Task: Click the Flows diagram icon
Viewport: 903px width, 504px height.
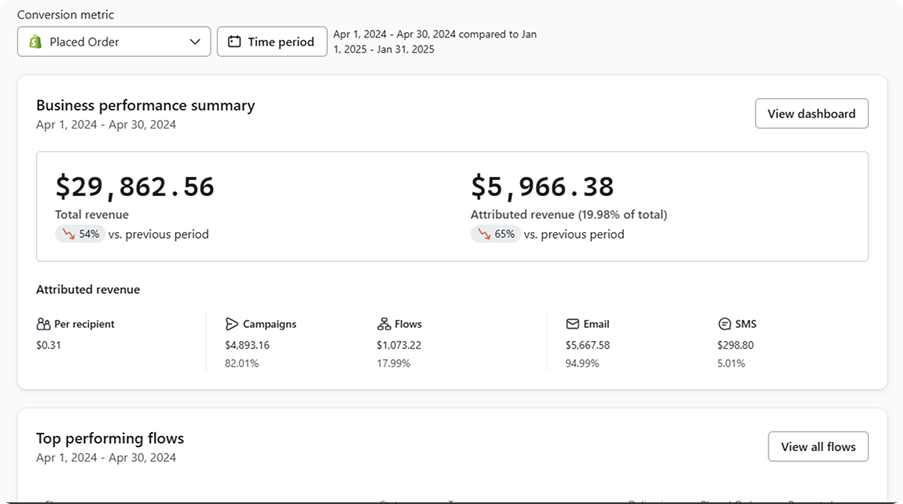Action: (384, 324)
